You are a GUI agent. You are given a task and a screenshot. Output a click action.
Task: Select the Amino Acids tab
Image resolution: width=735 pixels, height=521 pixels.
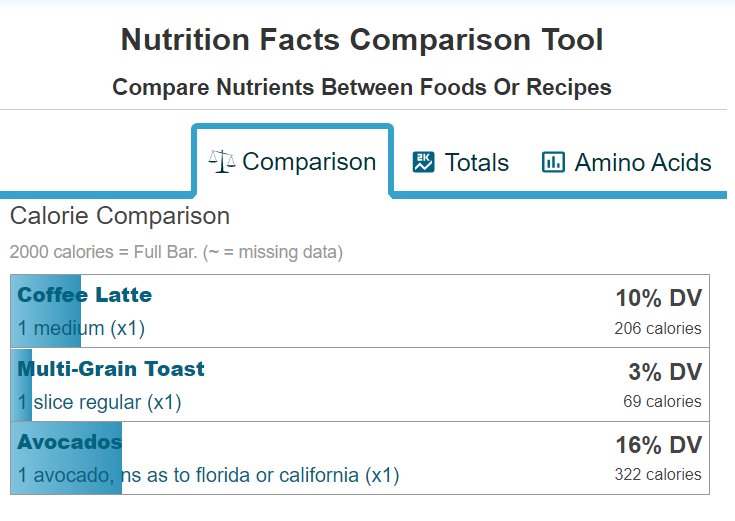click(642, 163)
